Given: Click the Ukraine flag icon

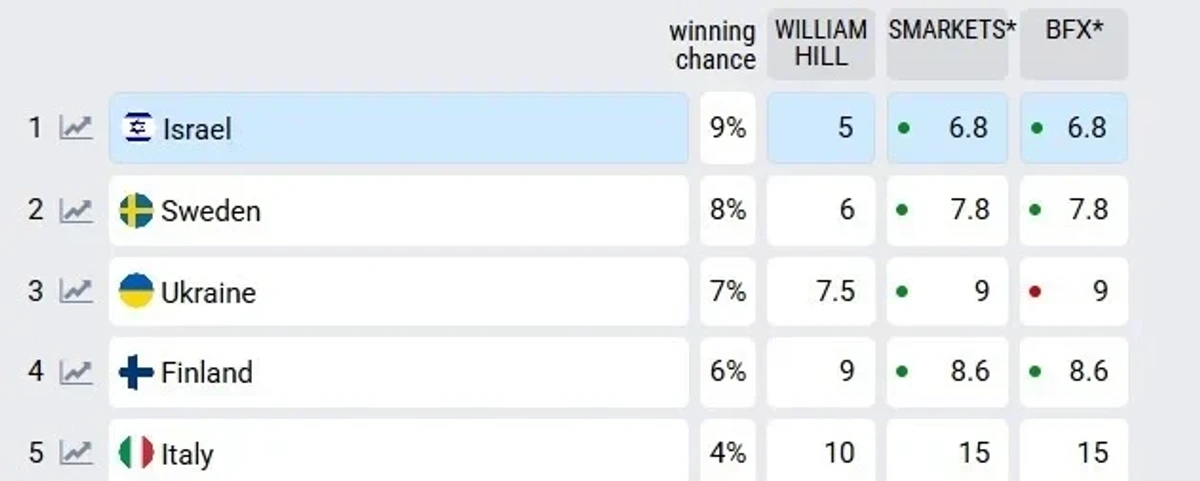Looking at the screenshot, I should point(136,291).
